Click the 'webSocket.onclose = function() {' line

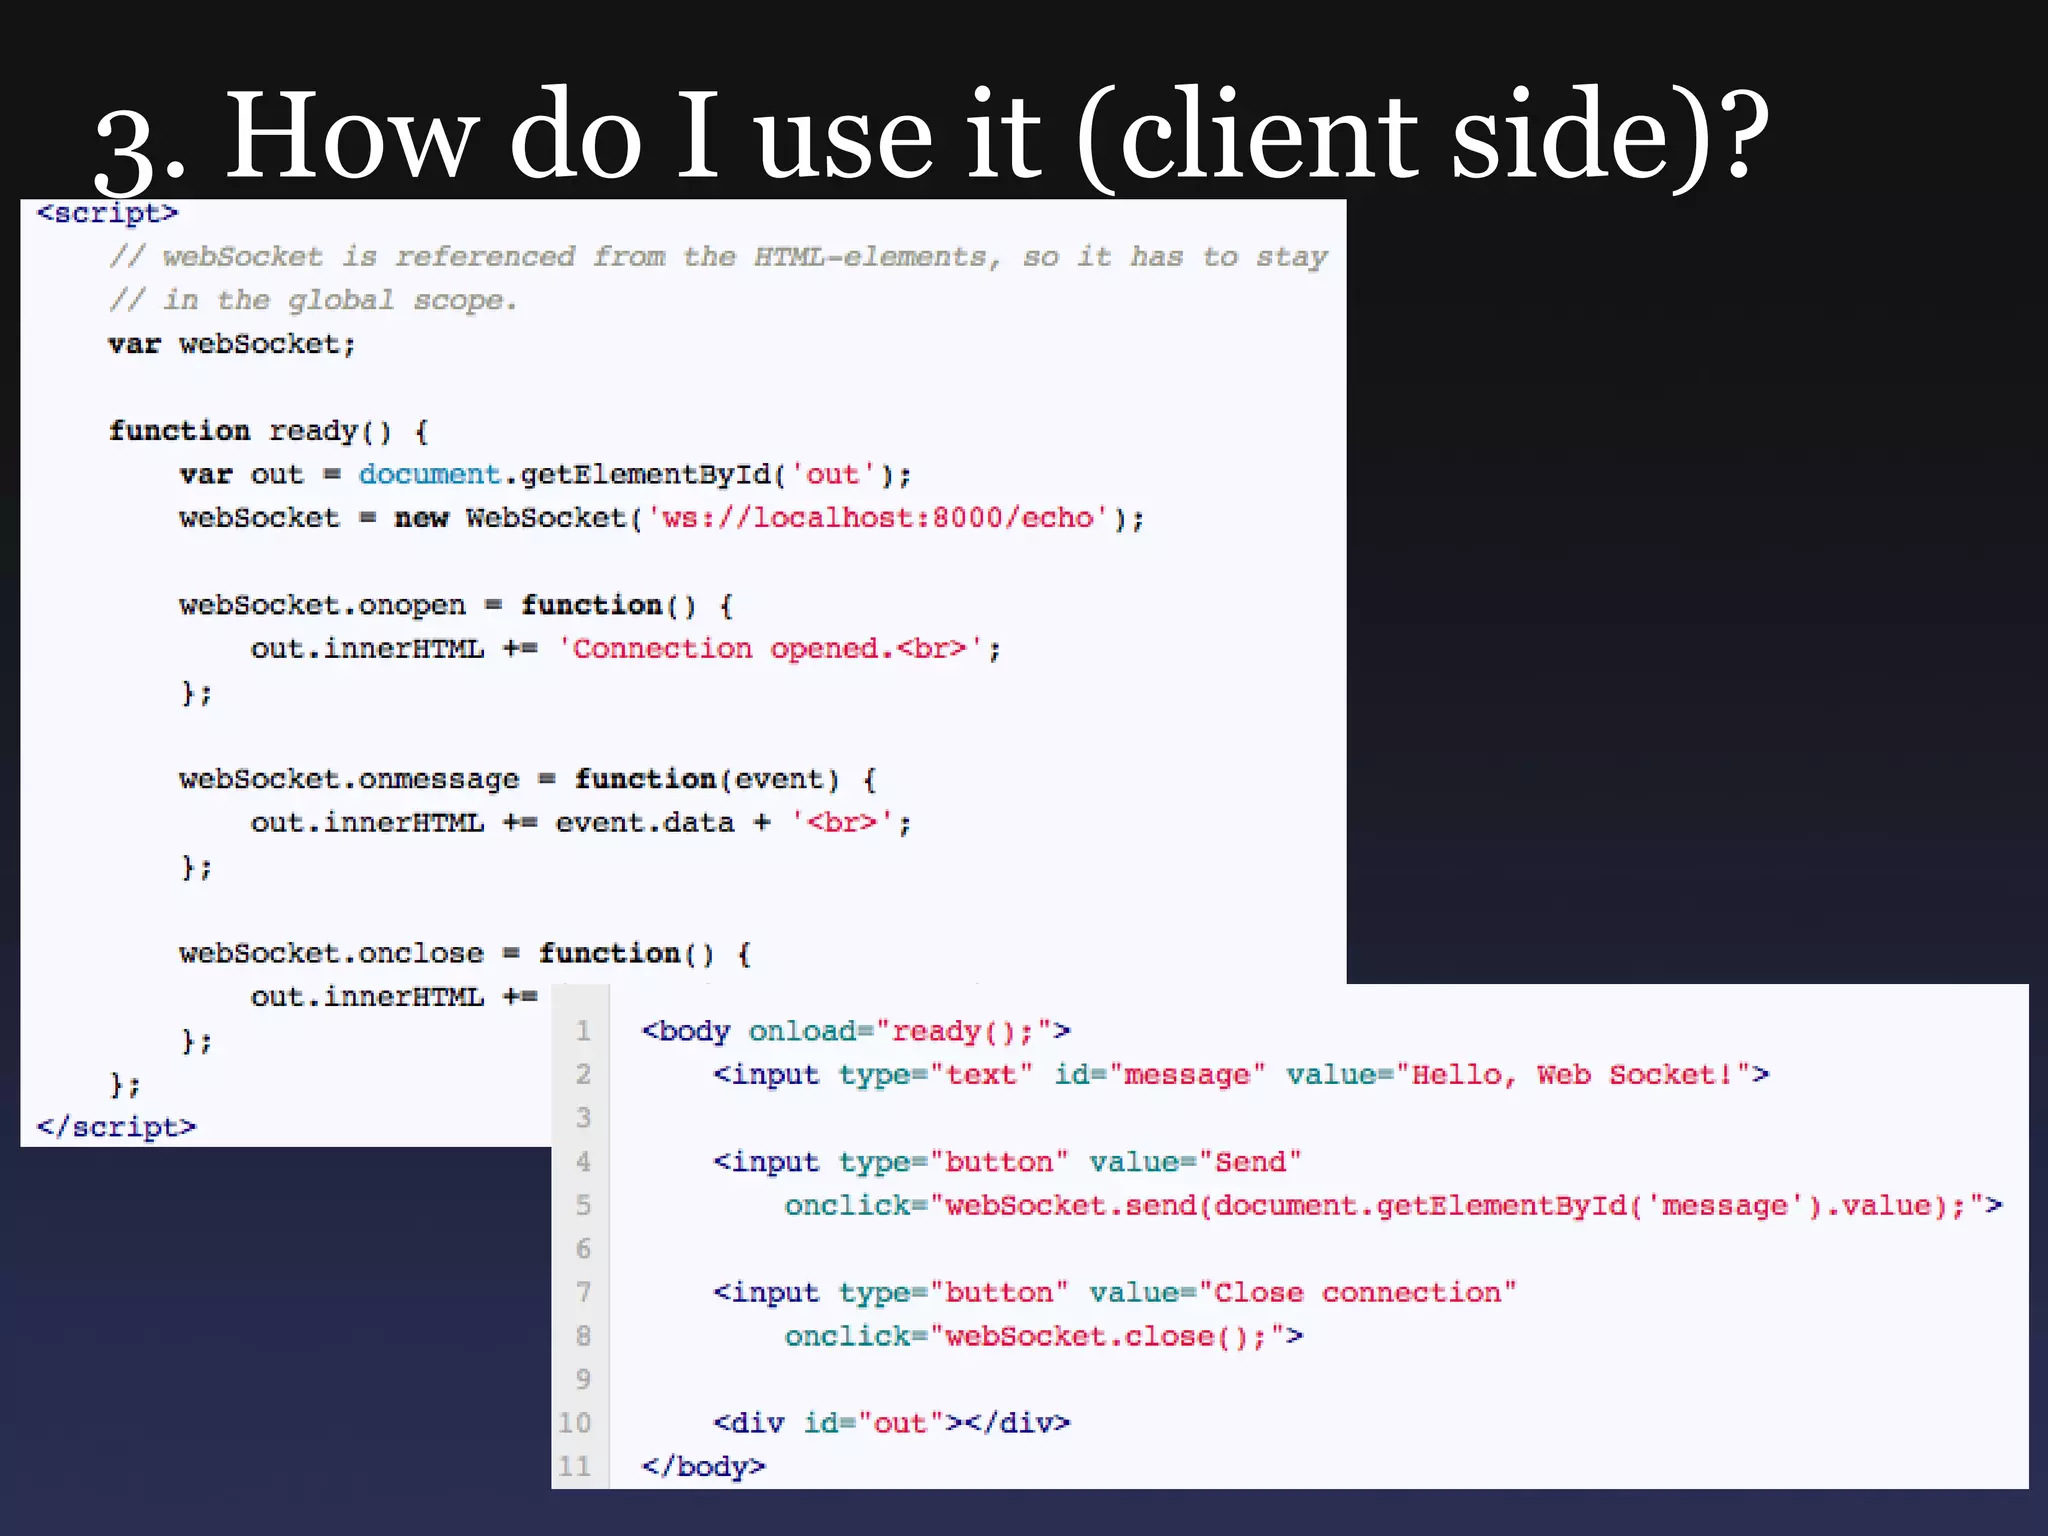[x=466, y=953]
